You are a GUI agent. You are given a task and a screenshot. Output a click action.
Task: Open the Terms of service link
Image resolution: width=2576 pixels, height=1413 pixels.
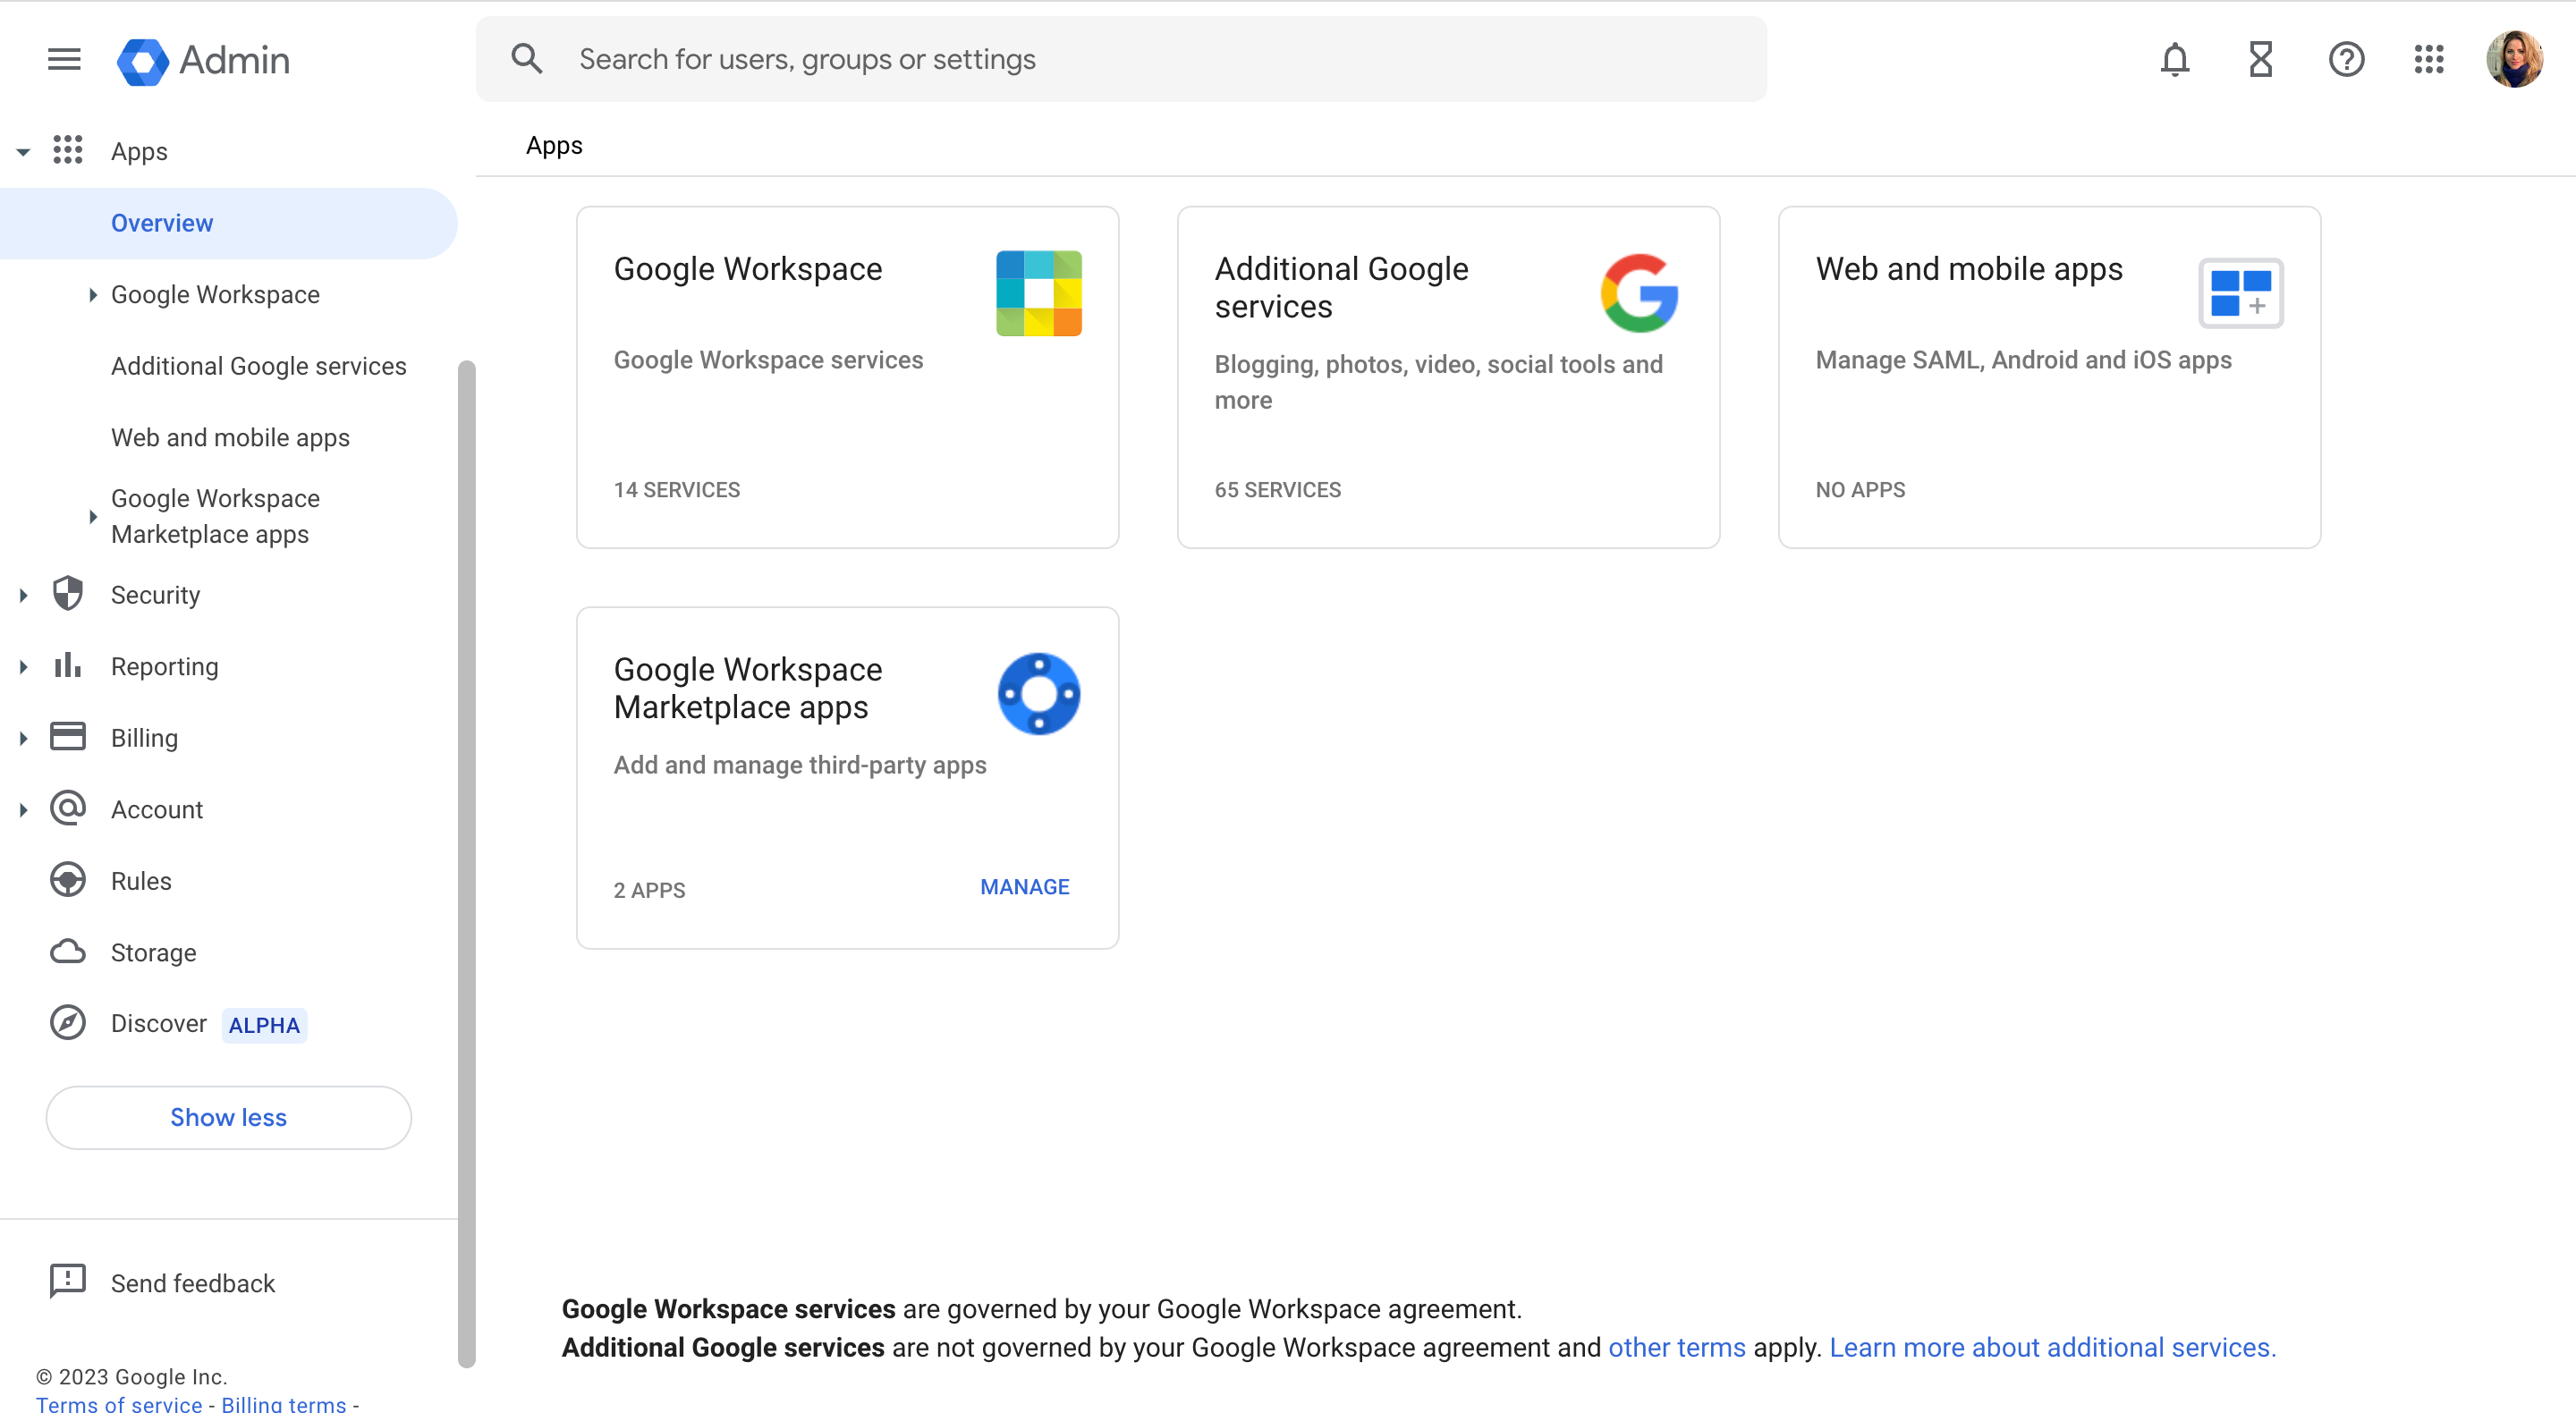coord(117,1404)
